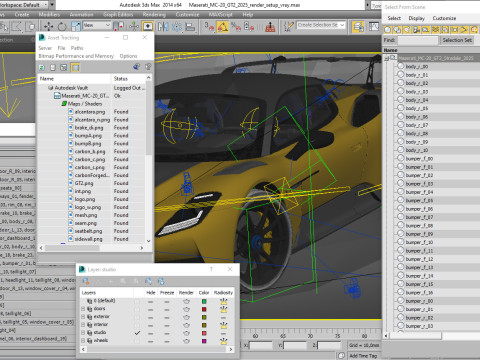480x360 pixels.
Task: Toggle Display Lights filter in Select From Scene
Action: click(x=407, y=30)
